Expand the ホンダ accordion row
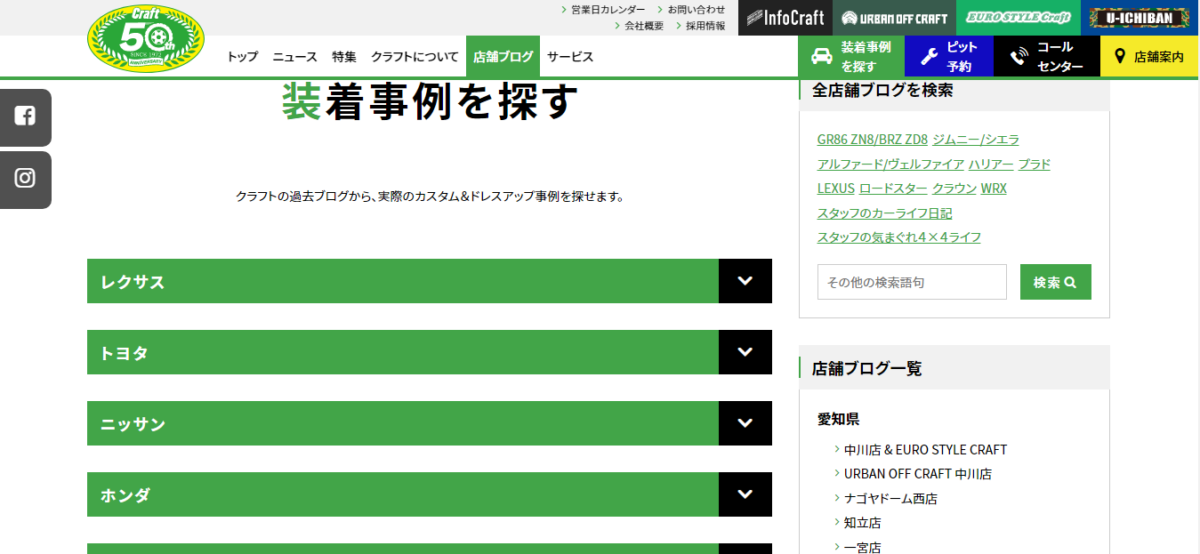Viewport: 1200px width, 554px height. [745, 494]
